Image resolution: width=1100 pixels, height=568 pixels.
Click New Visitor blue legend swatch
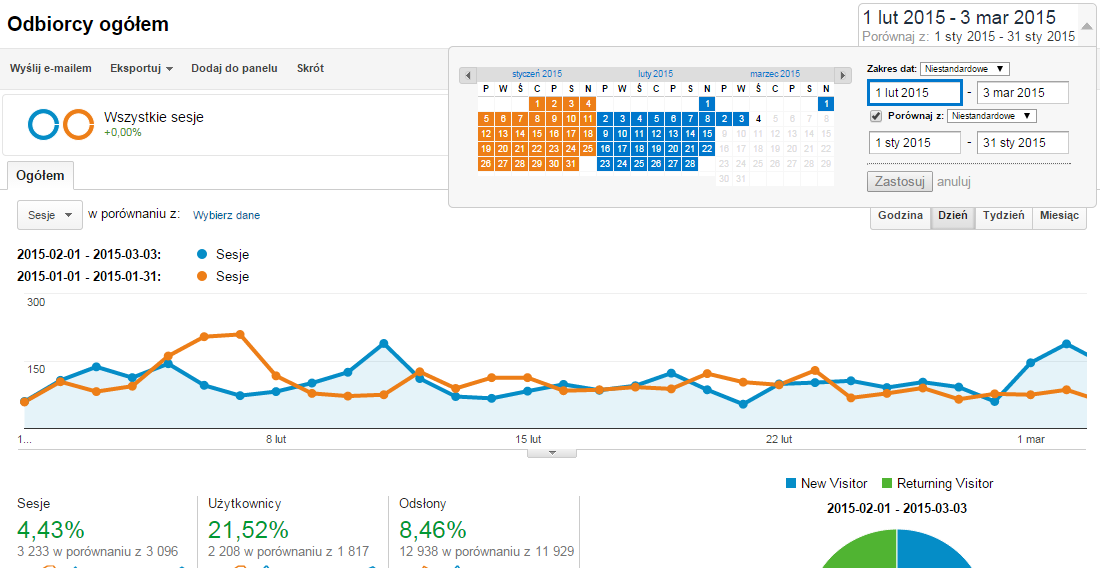(x=791, y=483)
